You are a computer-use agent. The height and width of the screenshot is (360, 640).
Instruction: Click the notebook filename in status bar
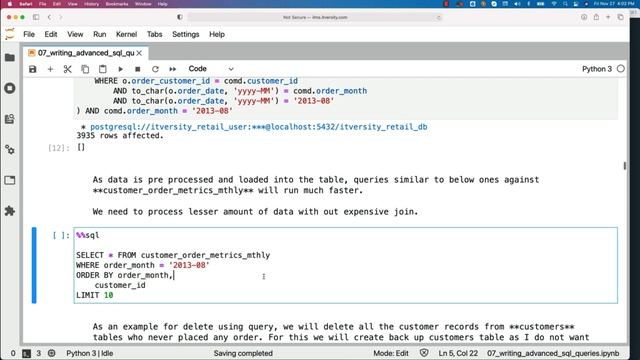tap(553, 353)
